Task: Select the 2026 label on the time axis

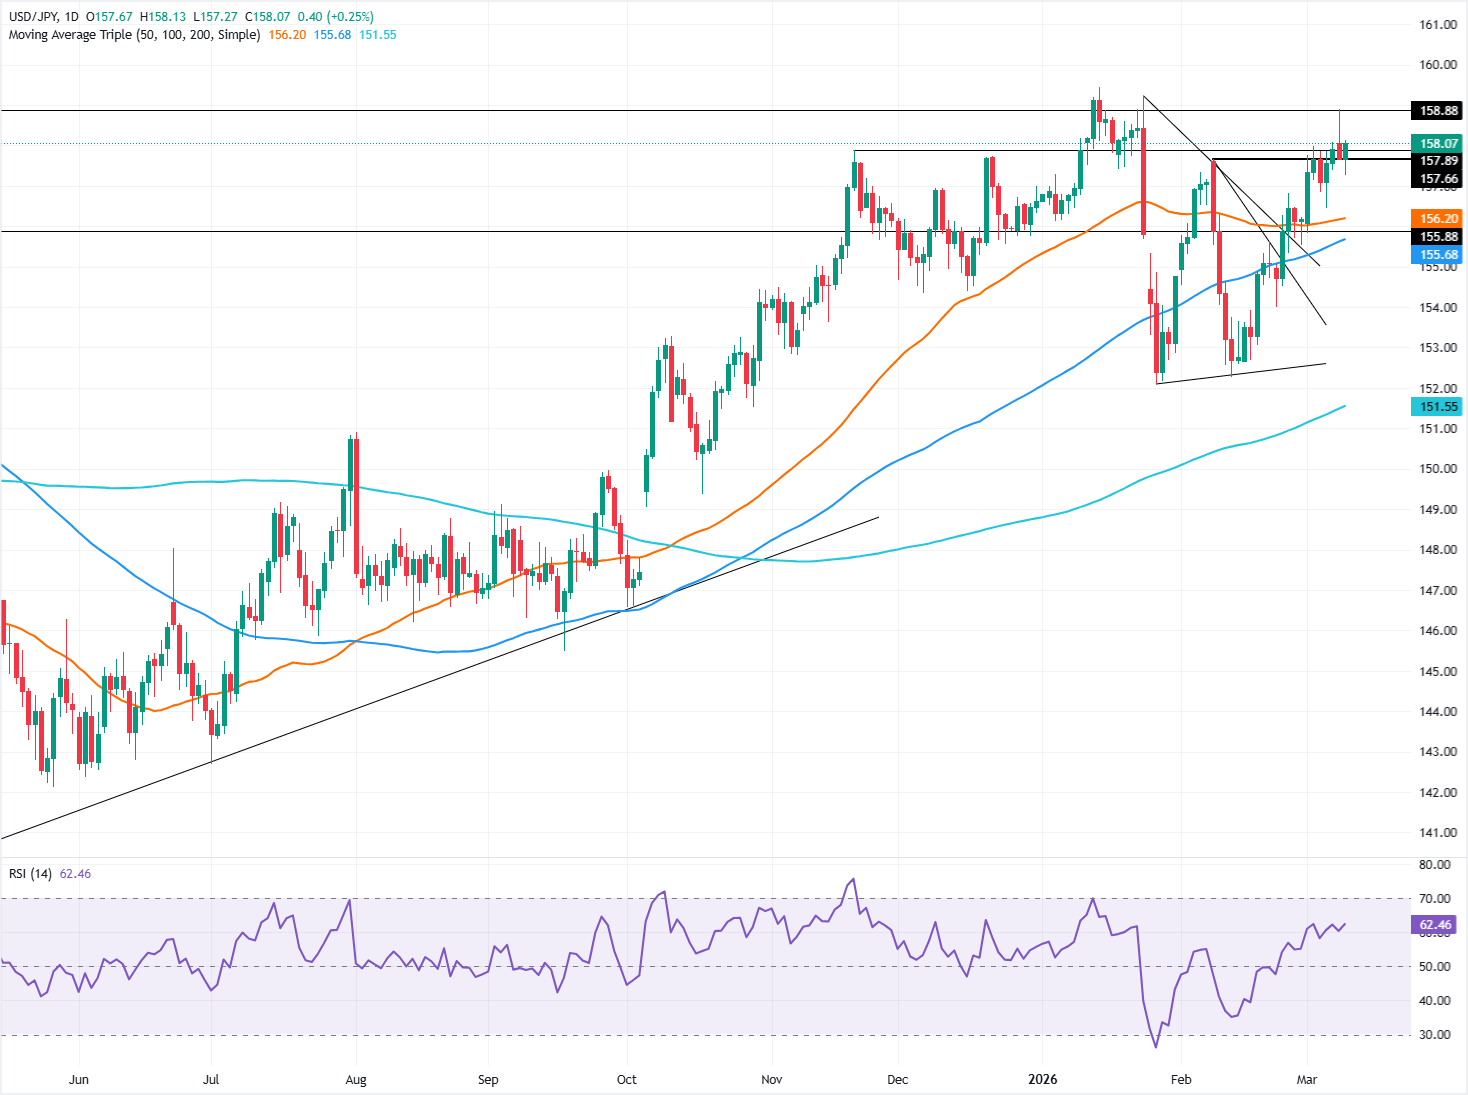Action: 1044,1080
